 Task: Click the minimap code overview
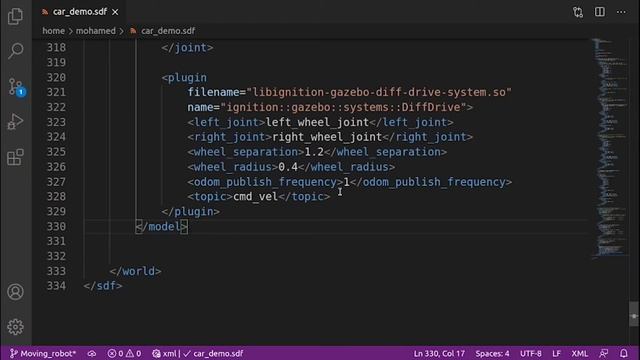tap(609, 148)
